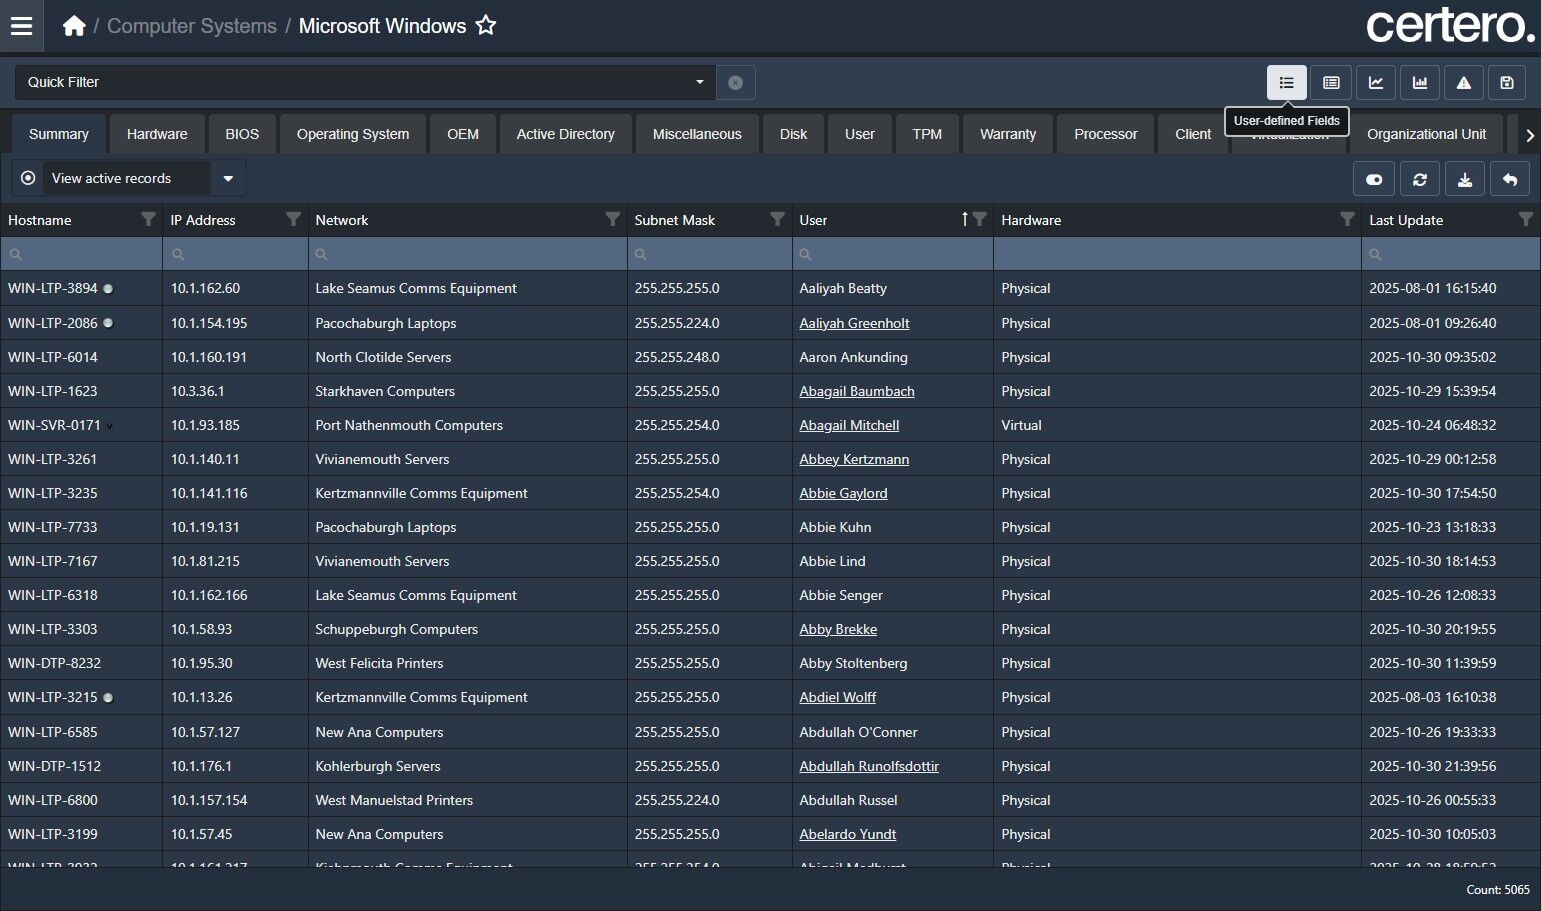
Task: Open the line chart view icon
Action: (1376, 83)
